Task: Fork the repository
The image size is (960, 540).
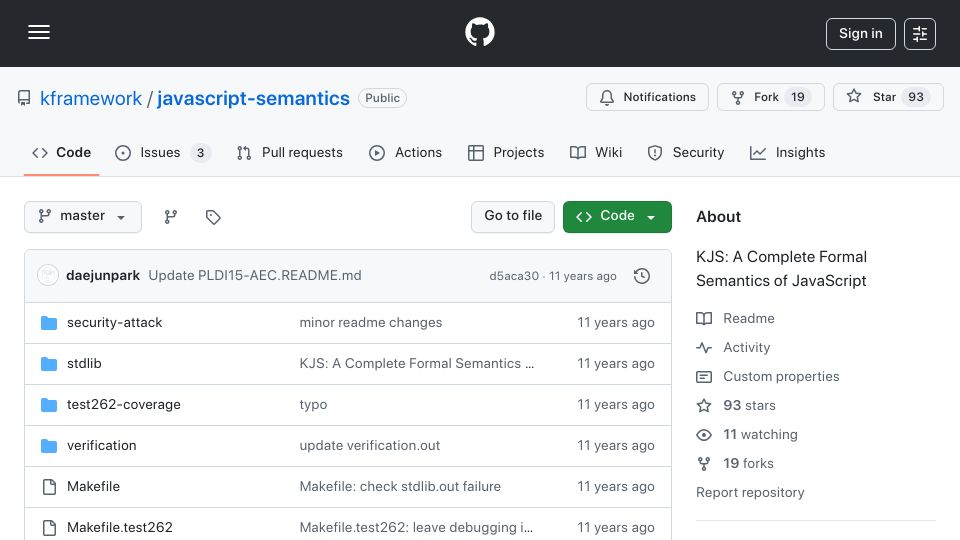Action: click(x=771, y=97)
